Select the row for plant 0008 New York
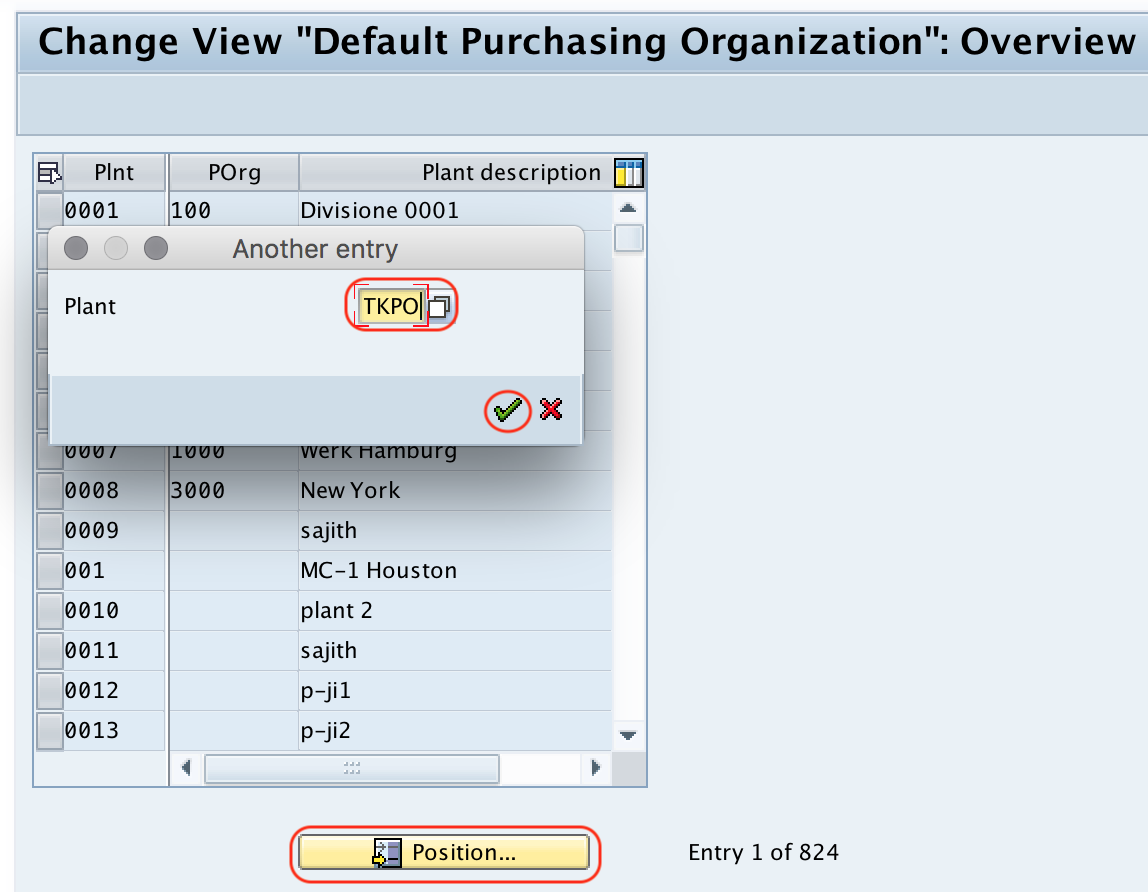Image resolution: width=1148 pixels, height=892 pixels. 48,490
